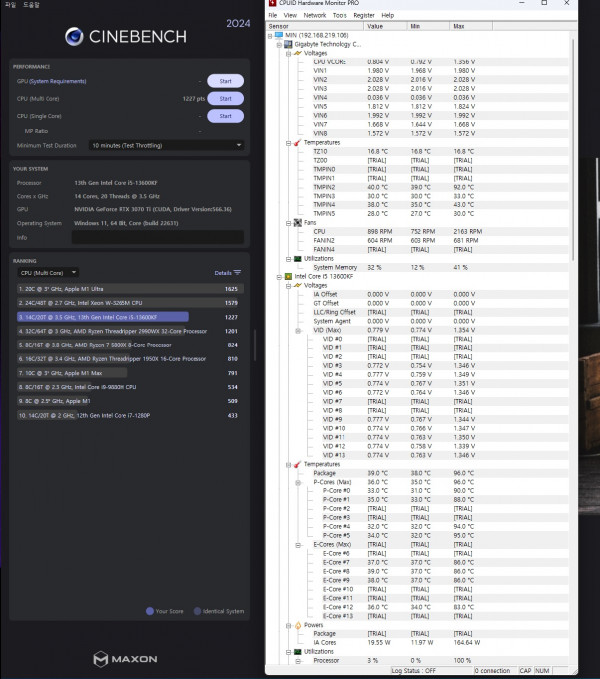Image resolution: width=600 pixels, height=679 pixels.
Task: Open the Korean Help menu in Cinebench
Action: coord(31,5)
